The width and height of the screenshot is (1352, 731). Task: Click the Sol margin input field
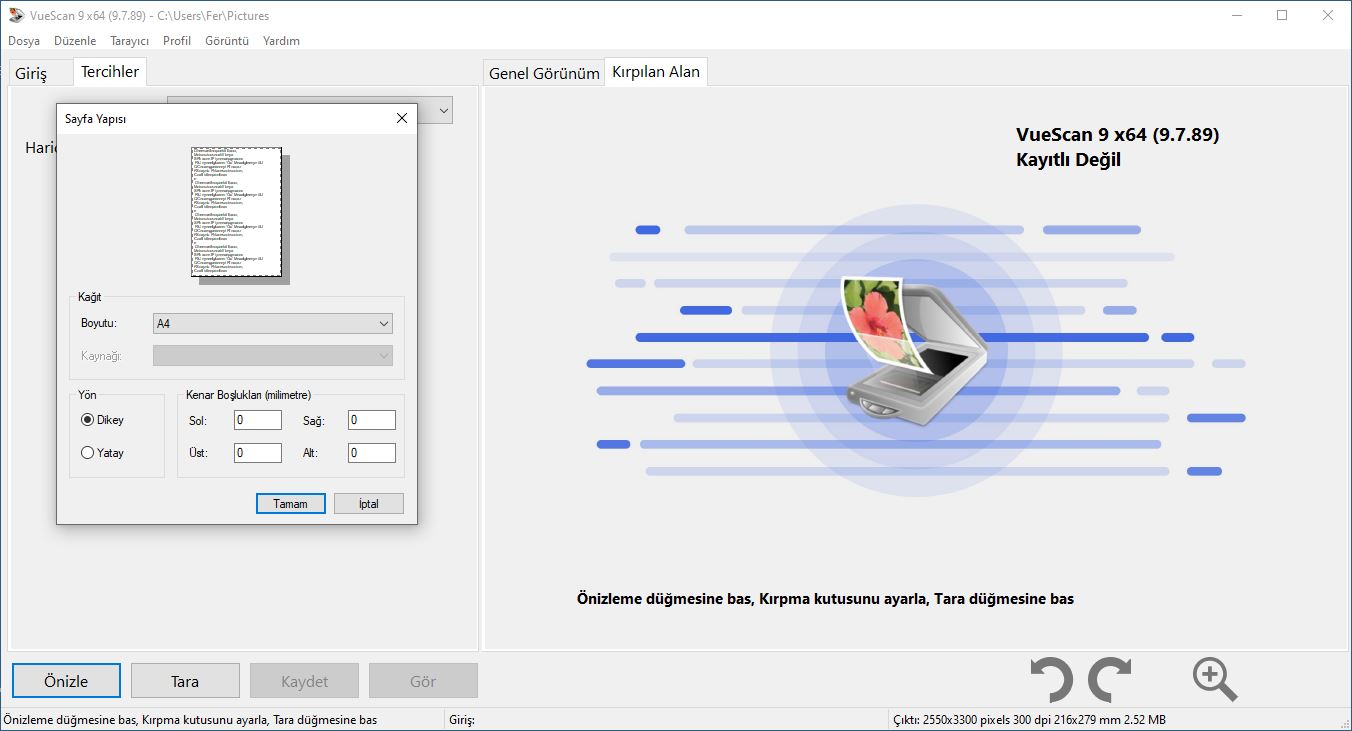tap(258, 421)
